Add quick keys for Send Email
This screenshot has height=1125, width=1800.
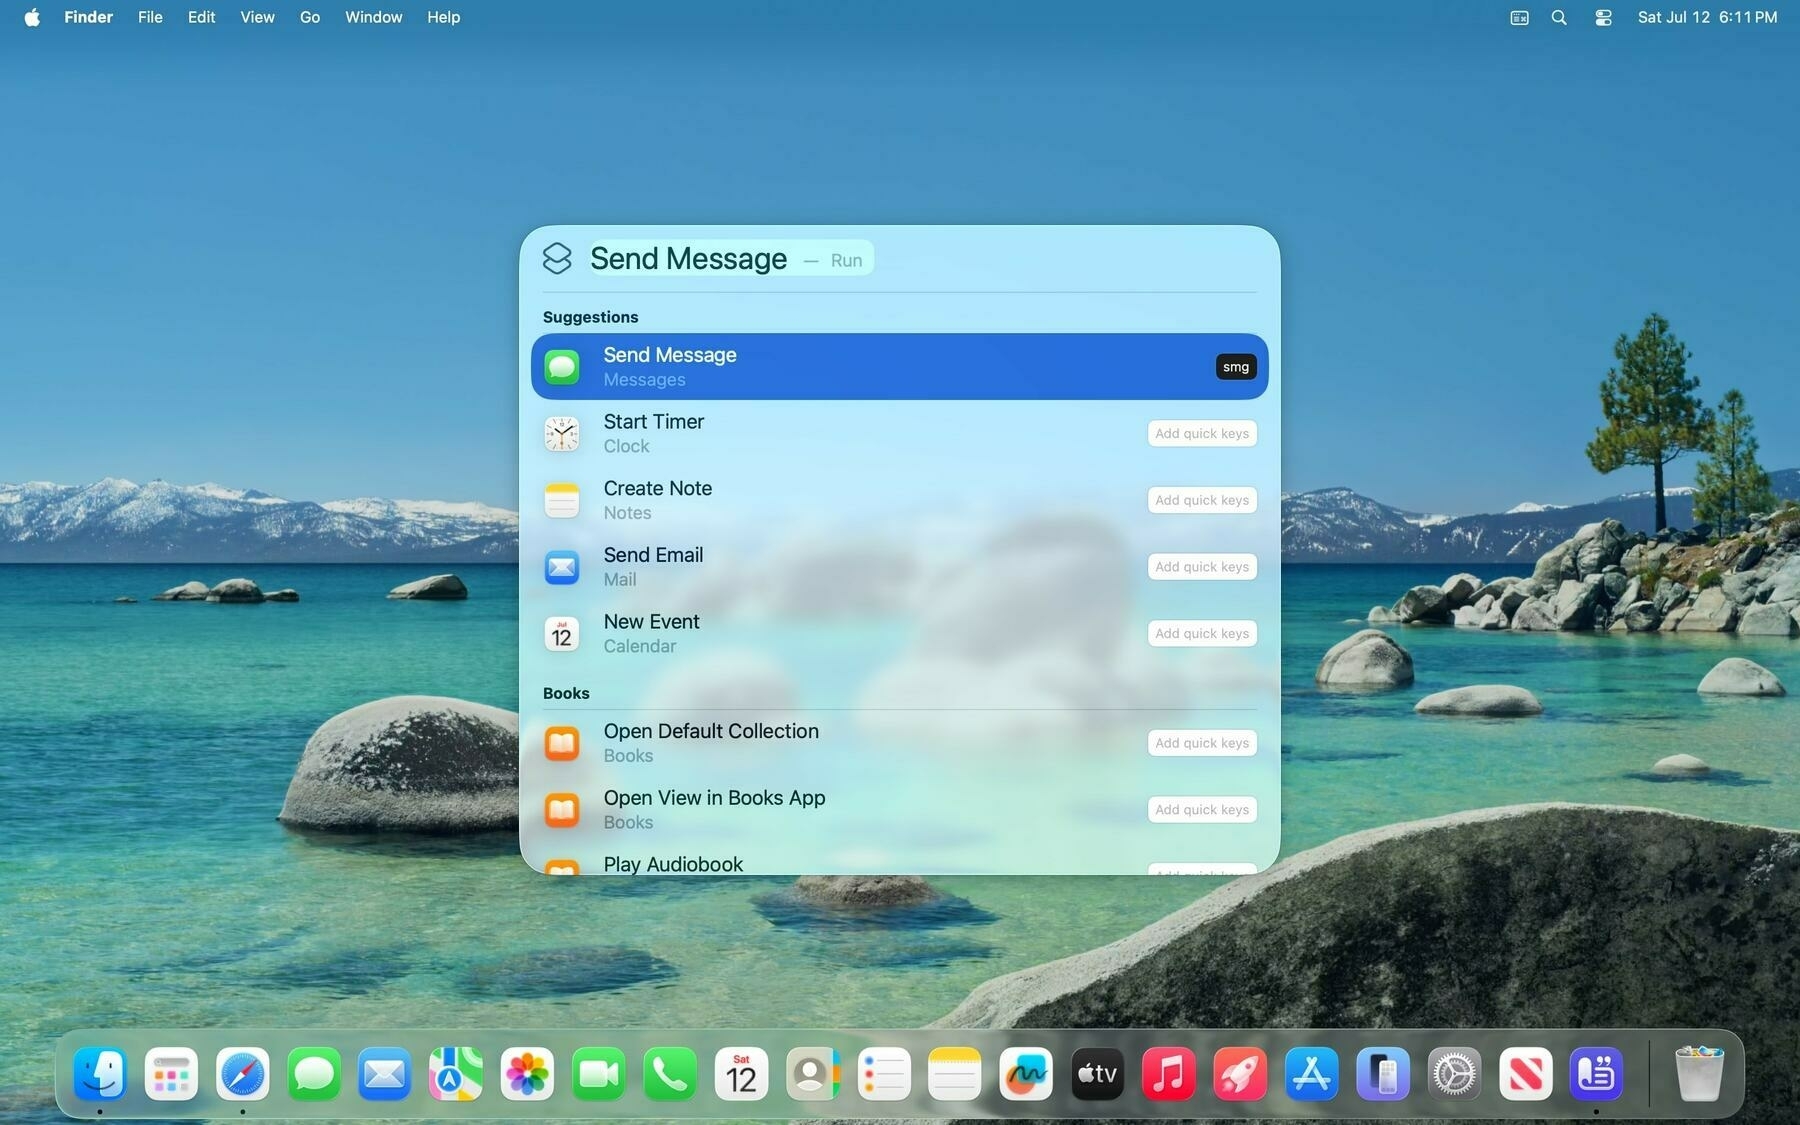coord(1202,567)
